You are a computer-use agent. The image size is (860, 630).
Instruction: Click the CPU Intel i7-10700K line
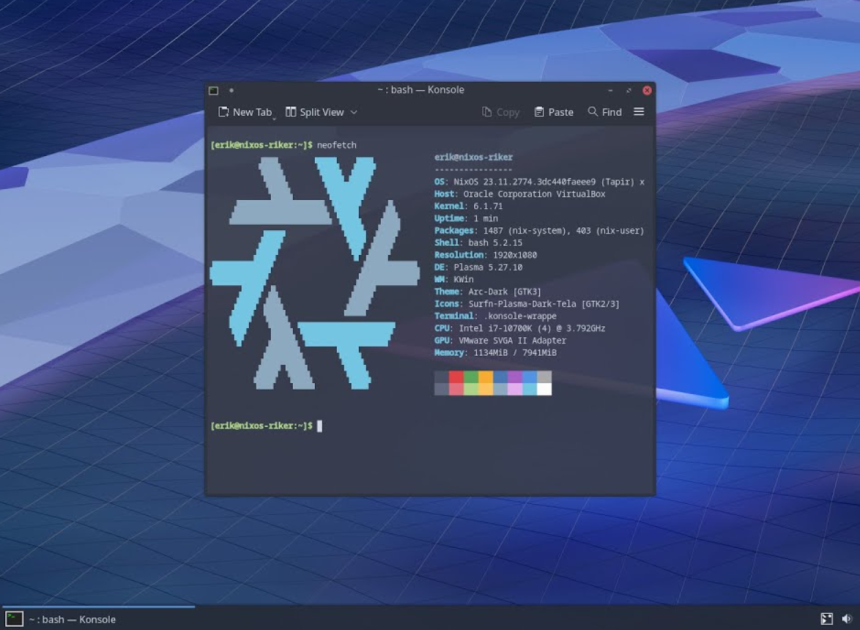coord(519,328)
